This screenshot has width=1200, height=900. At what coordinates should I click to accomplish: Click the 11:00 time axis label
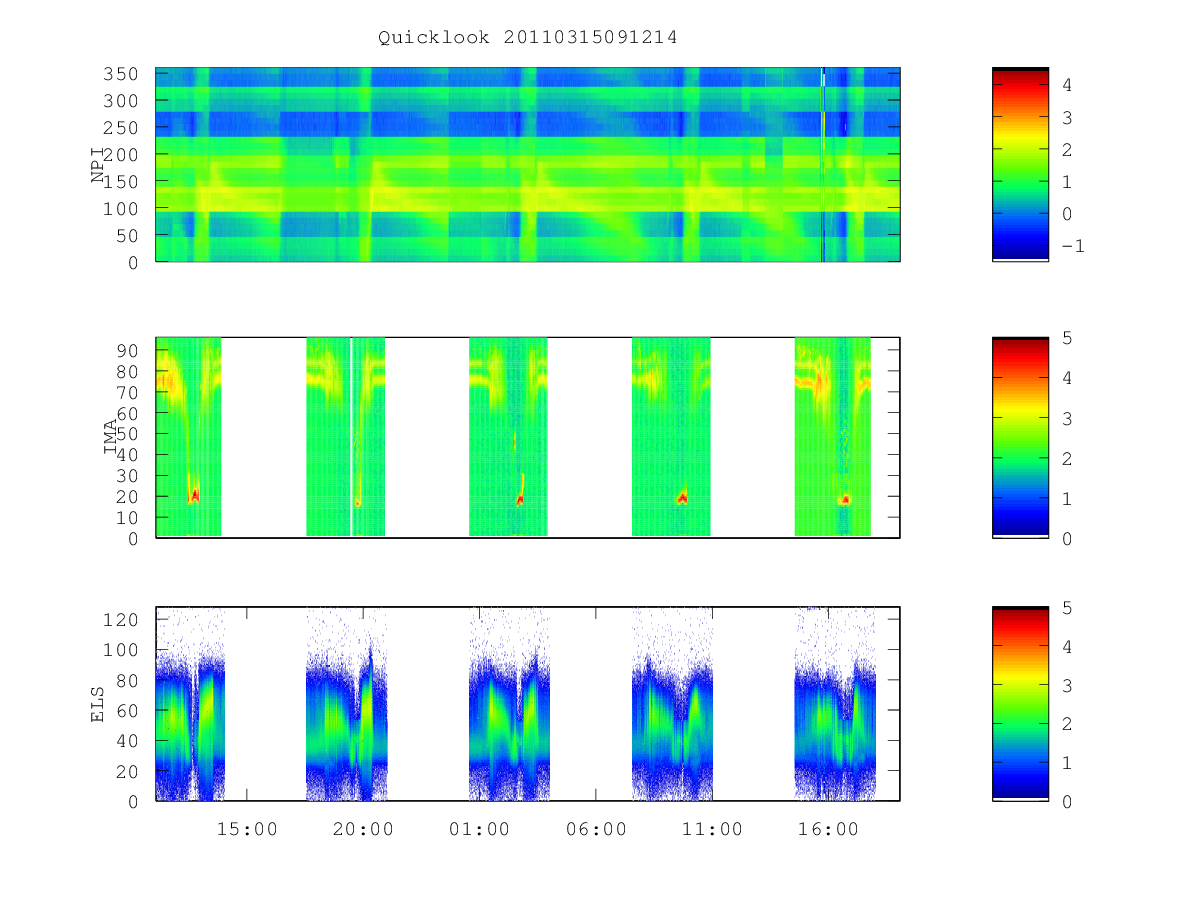pyautogui.click(x=713, y=829)
